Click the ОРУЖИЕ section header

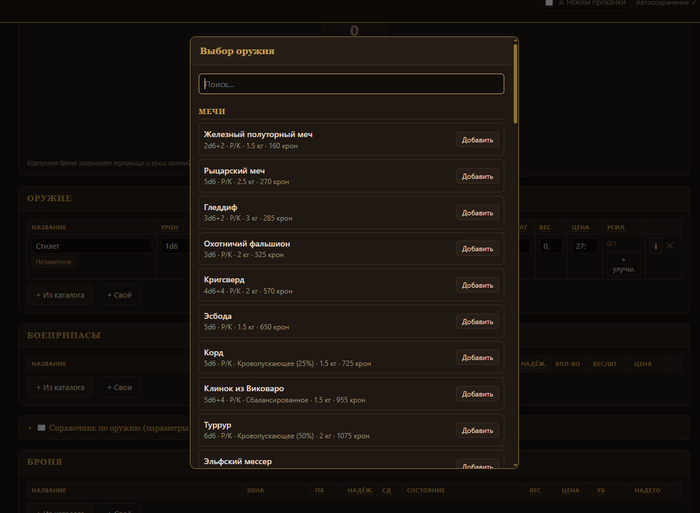coord(49,198)
